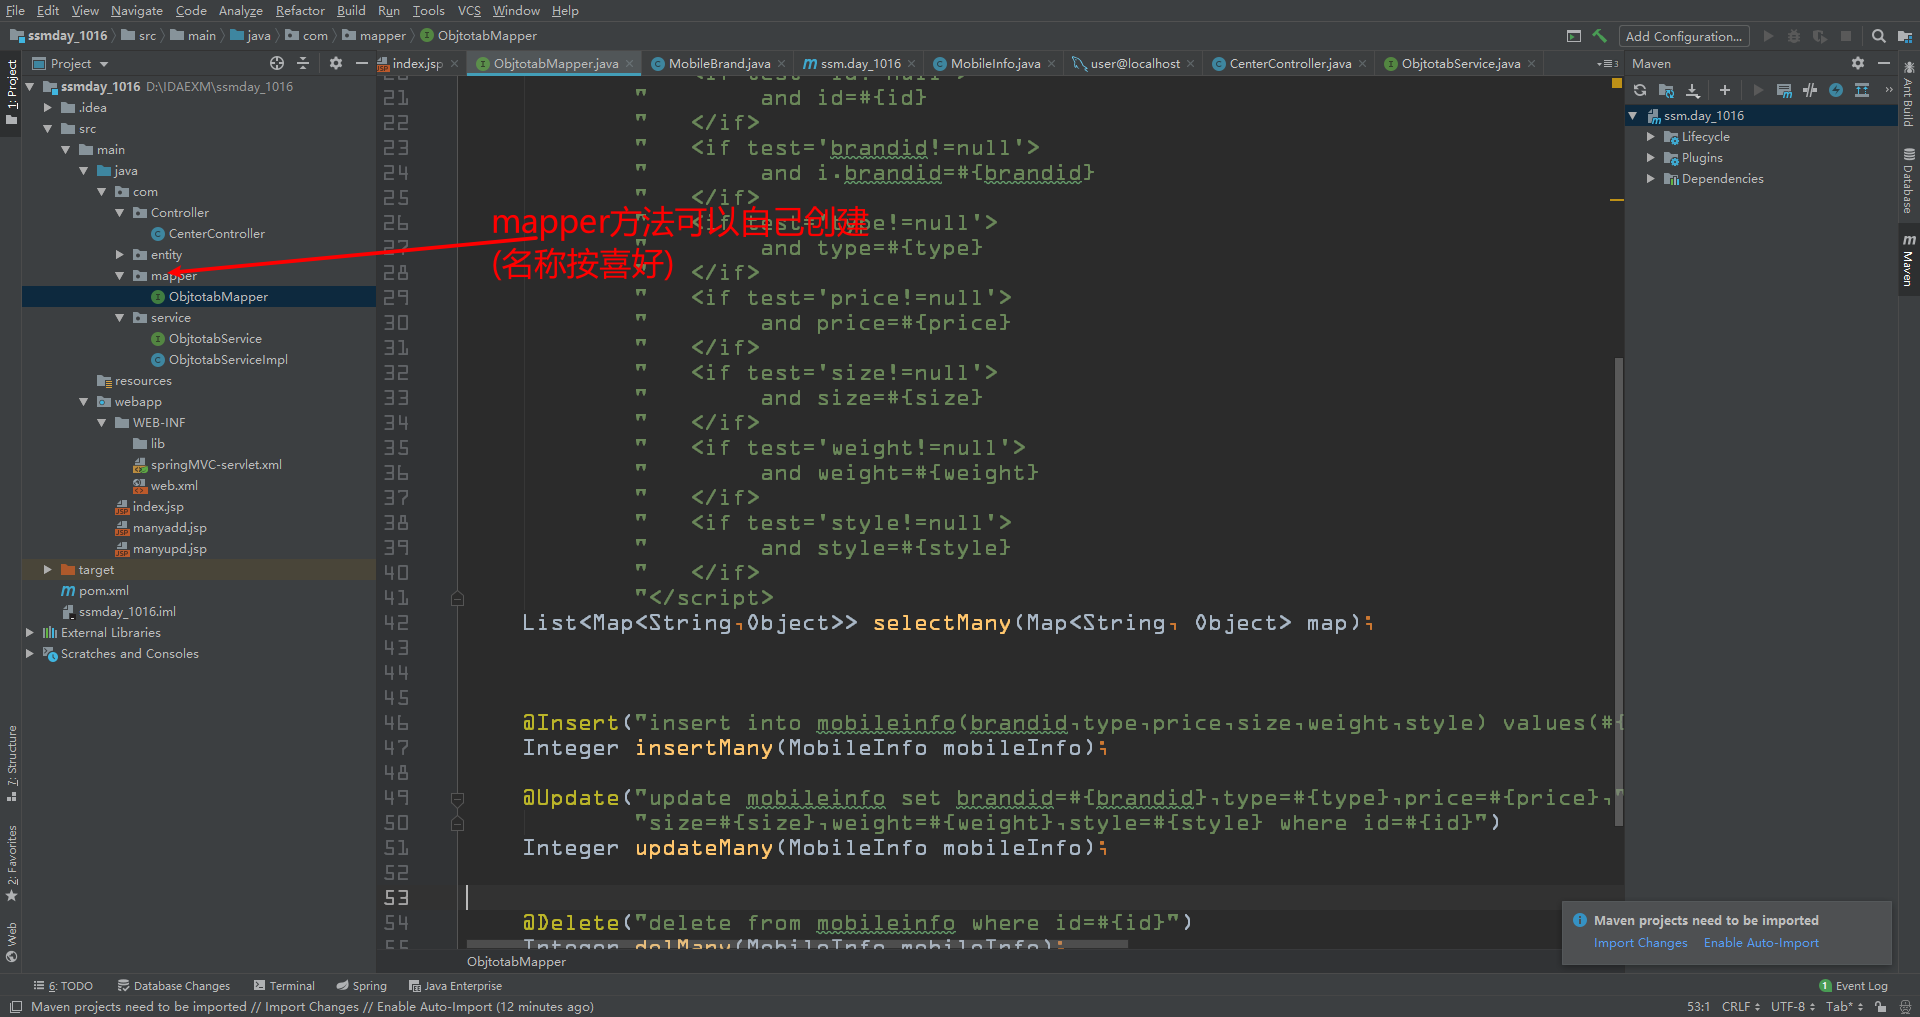Click the tool windows quick-access icon in status bar
1920x1017 pixels.
(16, 1007)
